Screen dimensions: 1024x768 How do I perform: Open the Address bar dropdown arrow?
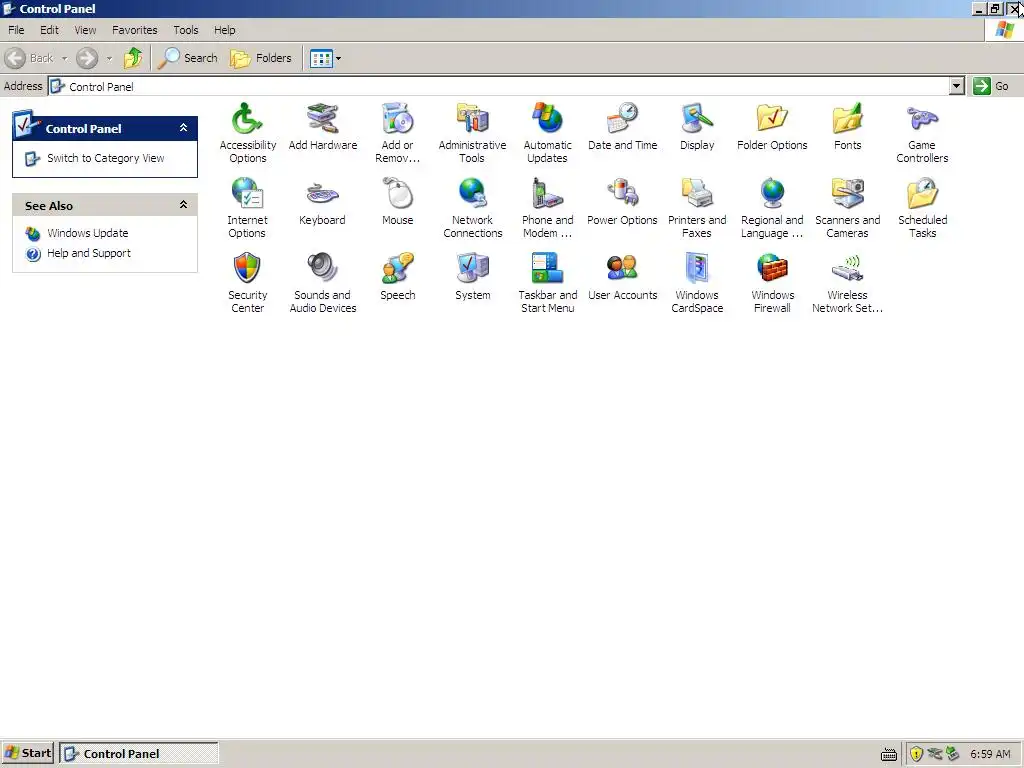click(956, 86)
